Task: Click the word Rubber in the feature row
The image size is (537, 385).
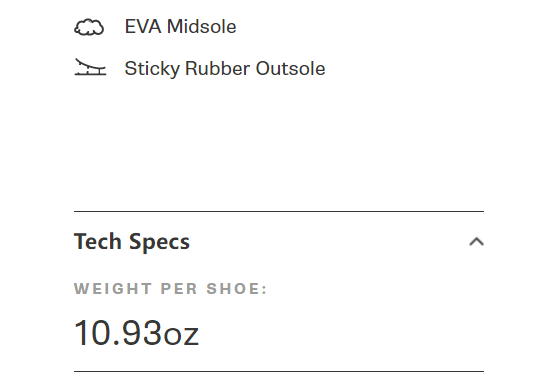Action: point(217,68)
